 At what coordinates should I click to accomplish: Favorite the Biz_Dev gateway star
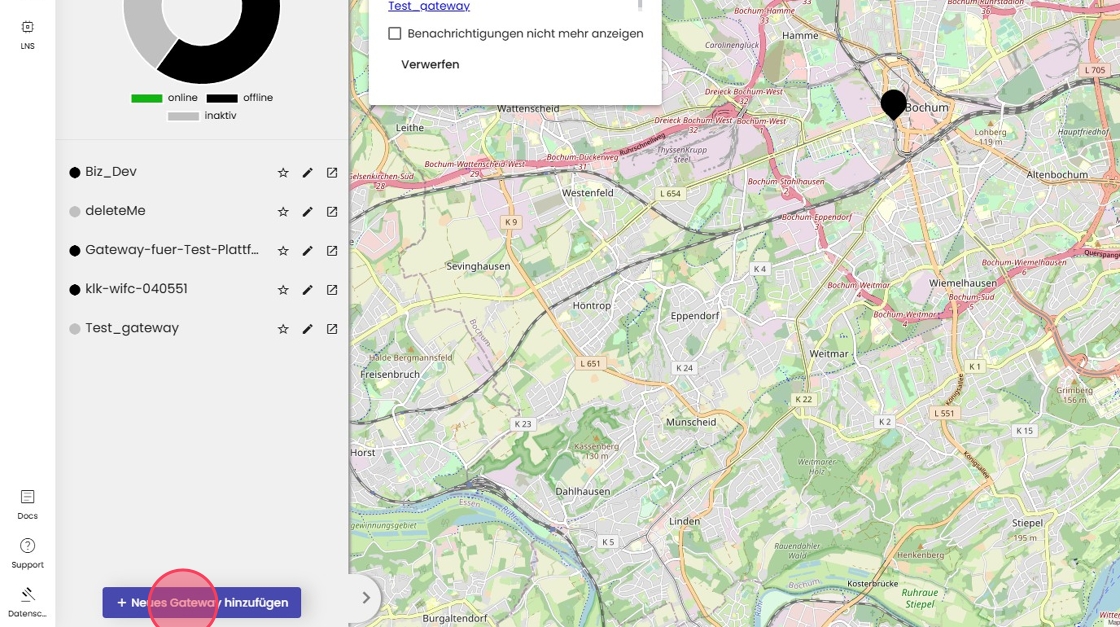283,173
